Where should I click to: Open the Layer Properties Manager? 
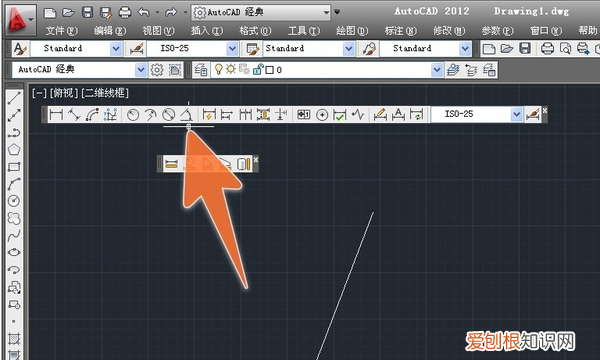(x=201, y=70)
